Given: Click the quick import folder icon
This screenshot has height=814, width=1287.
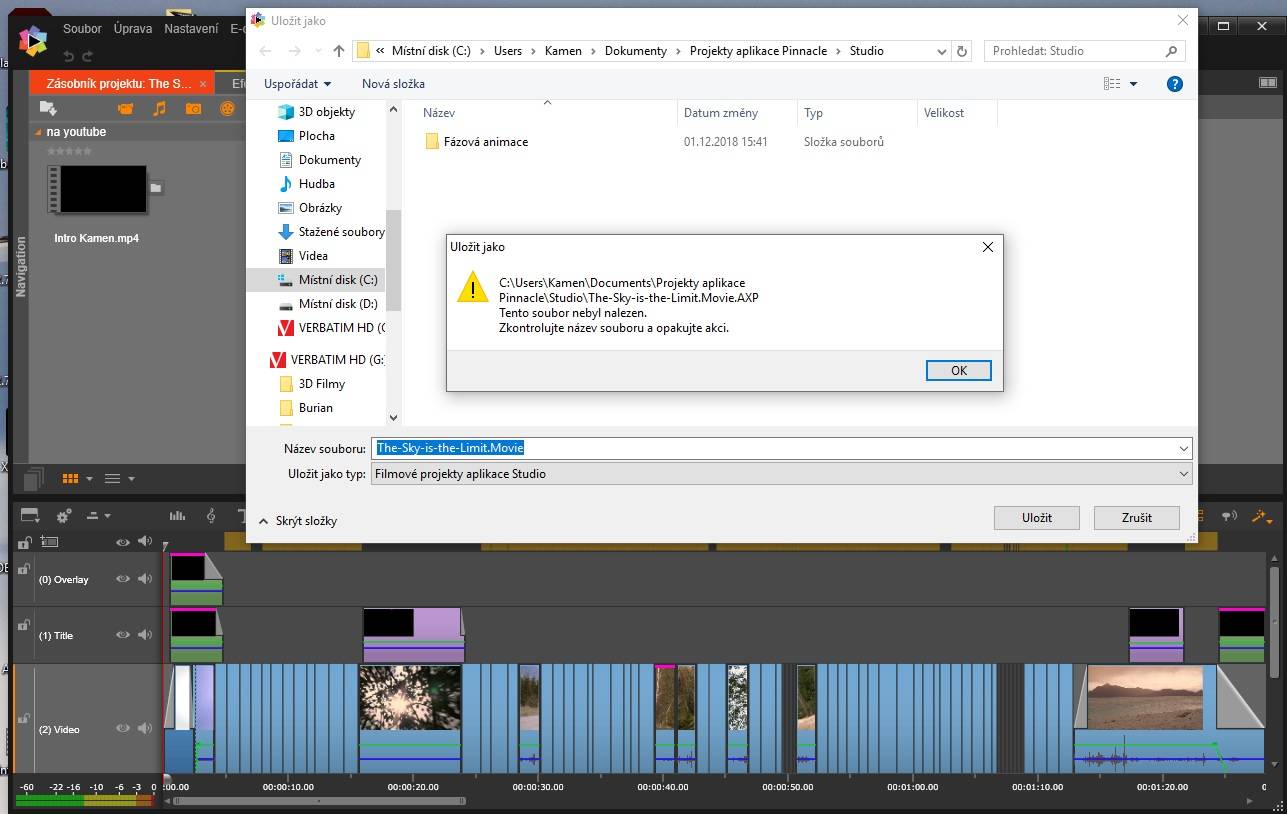Looking at the screenshot, I should tap(48, 108).
